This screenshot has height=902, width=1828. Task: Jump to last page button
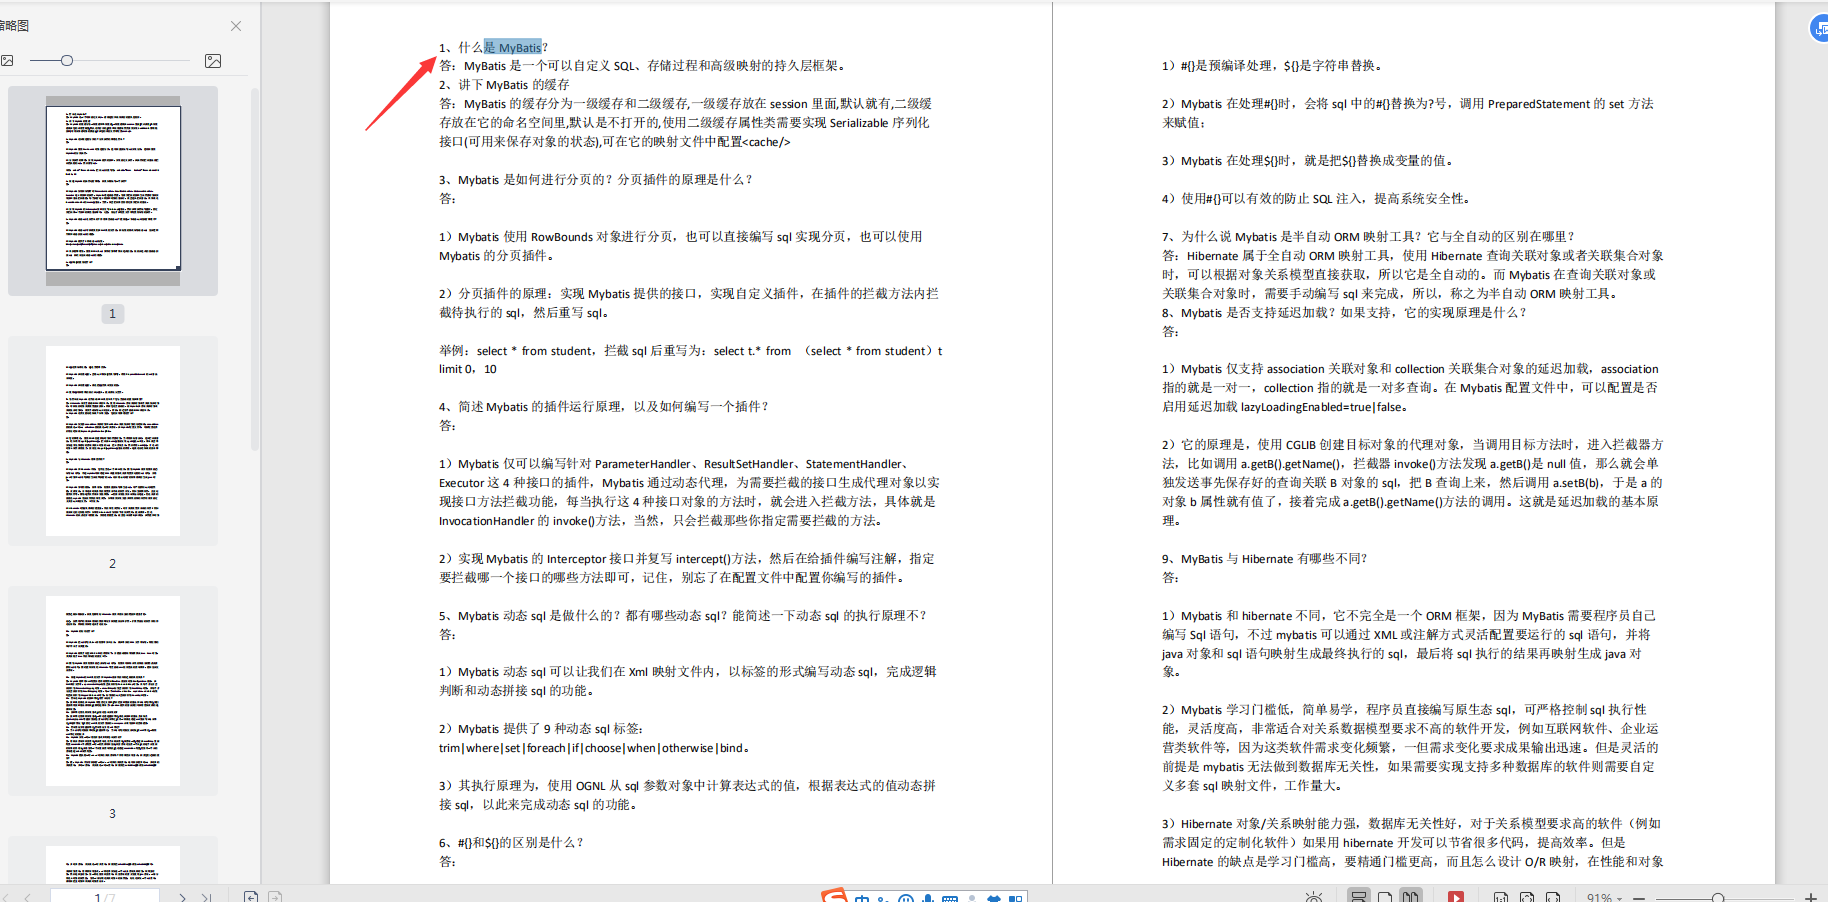point(206,897)
